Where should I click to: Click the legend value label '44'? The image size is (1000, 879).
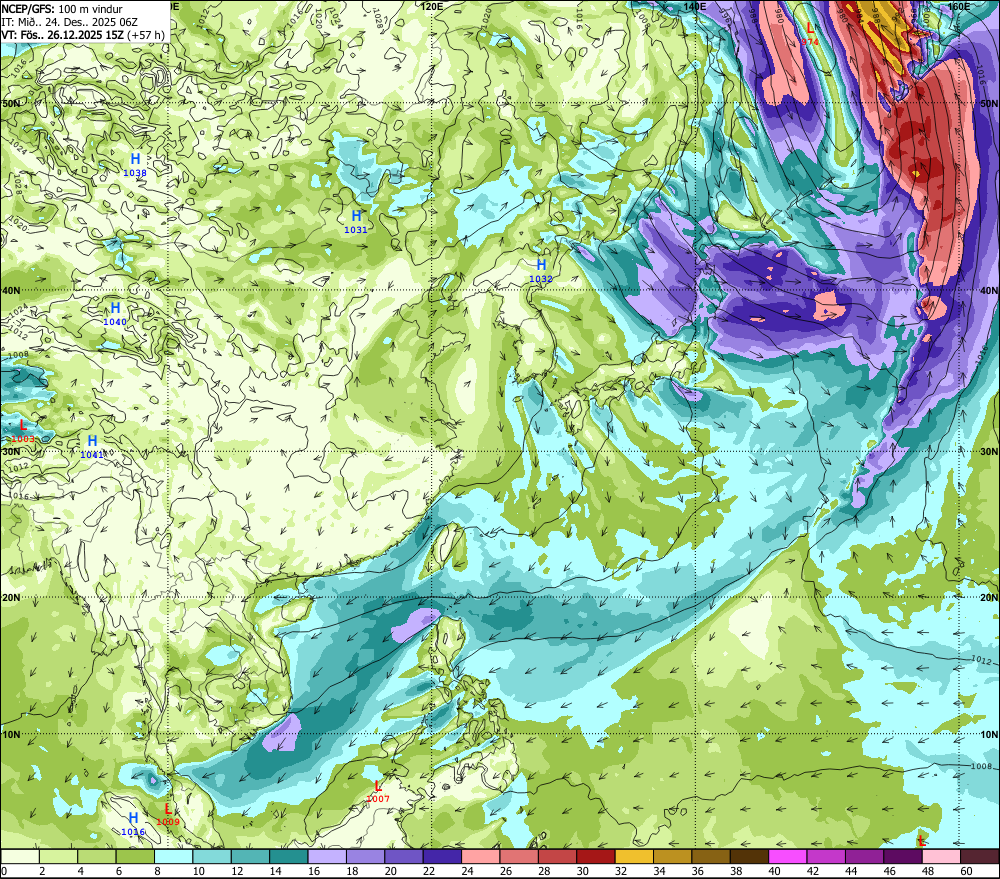click(851, 871)
